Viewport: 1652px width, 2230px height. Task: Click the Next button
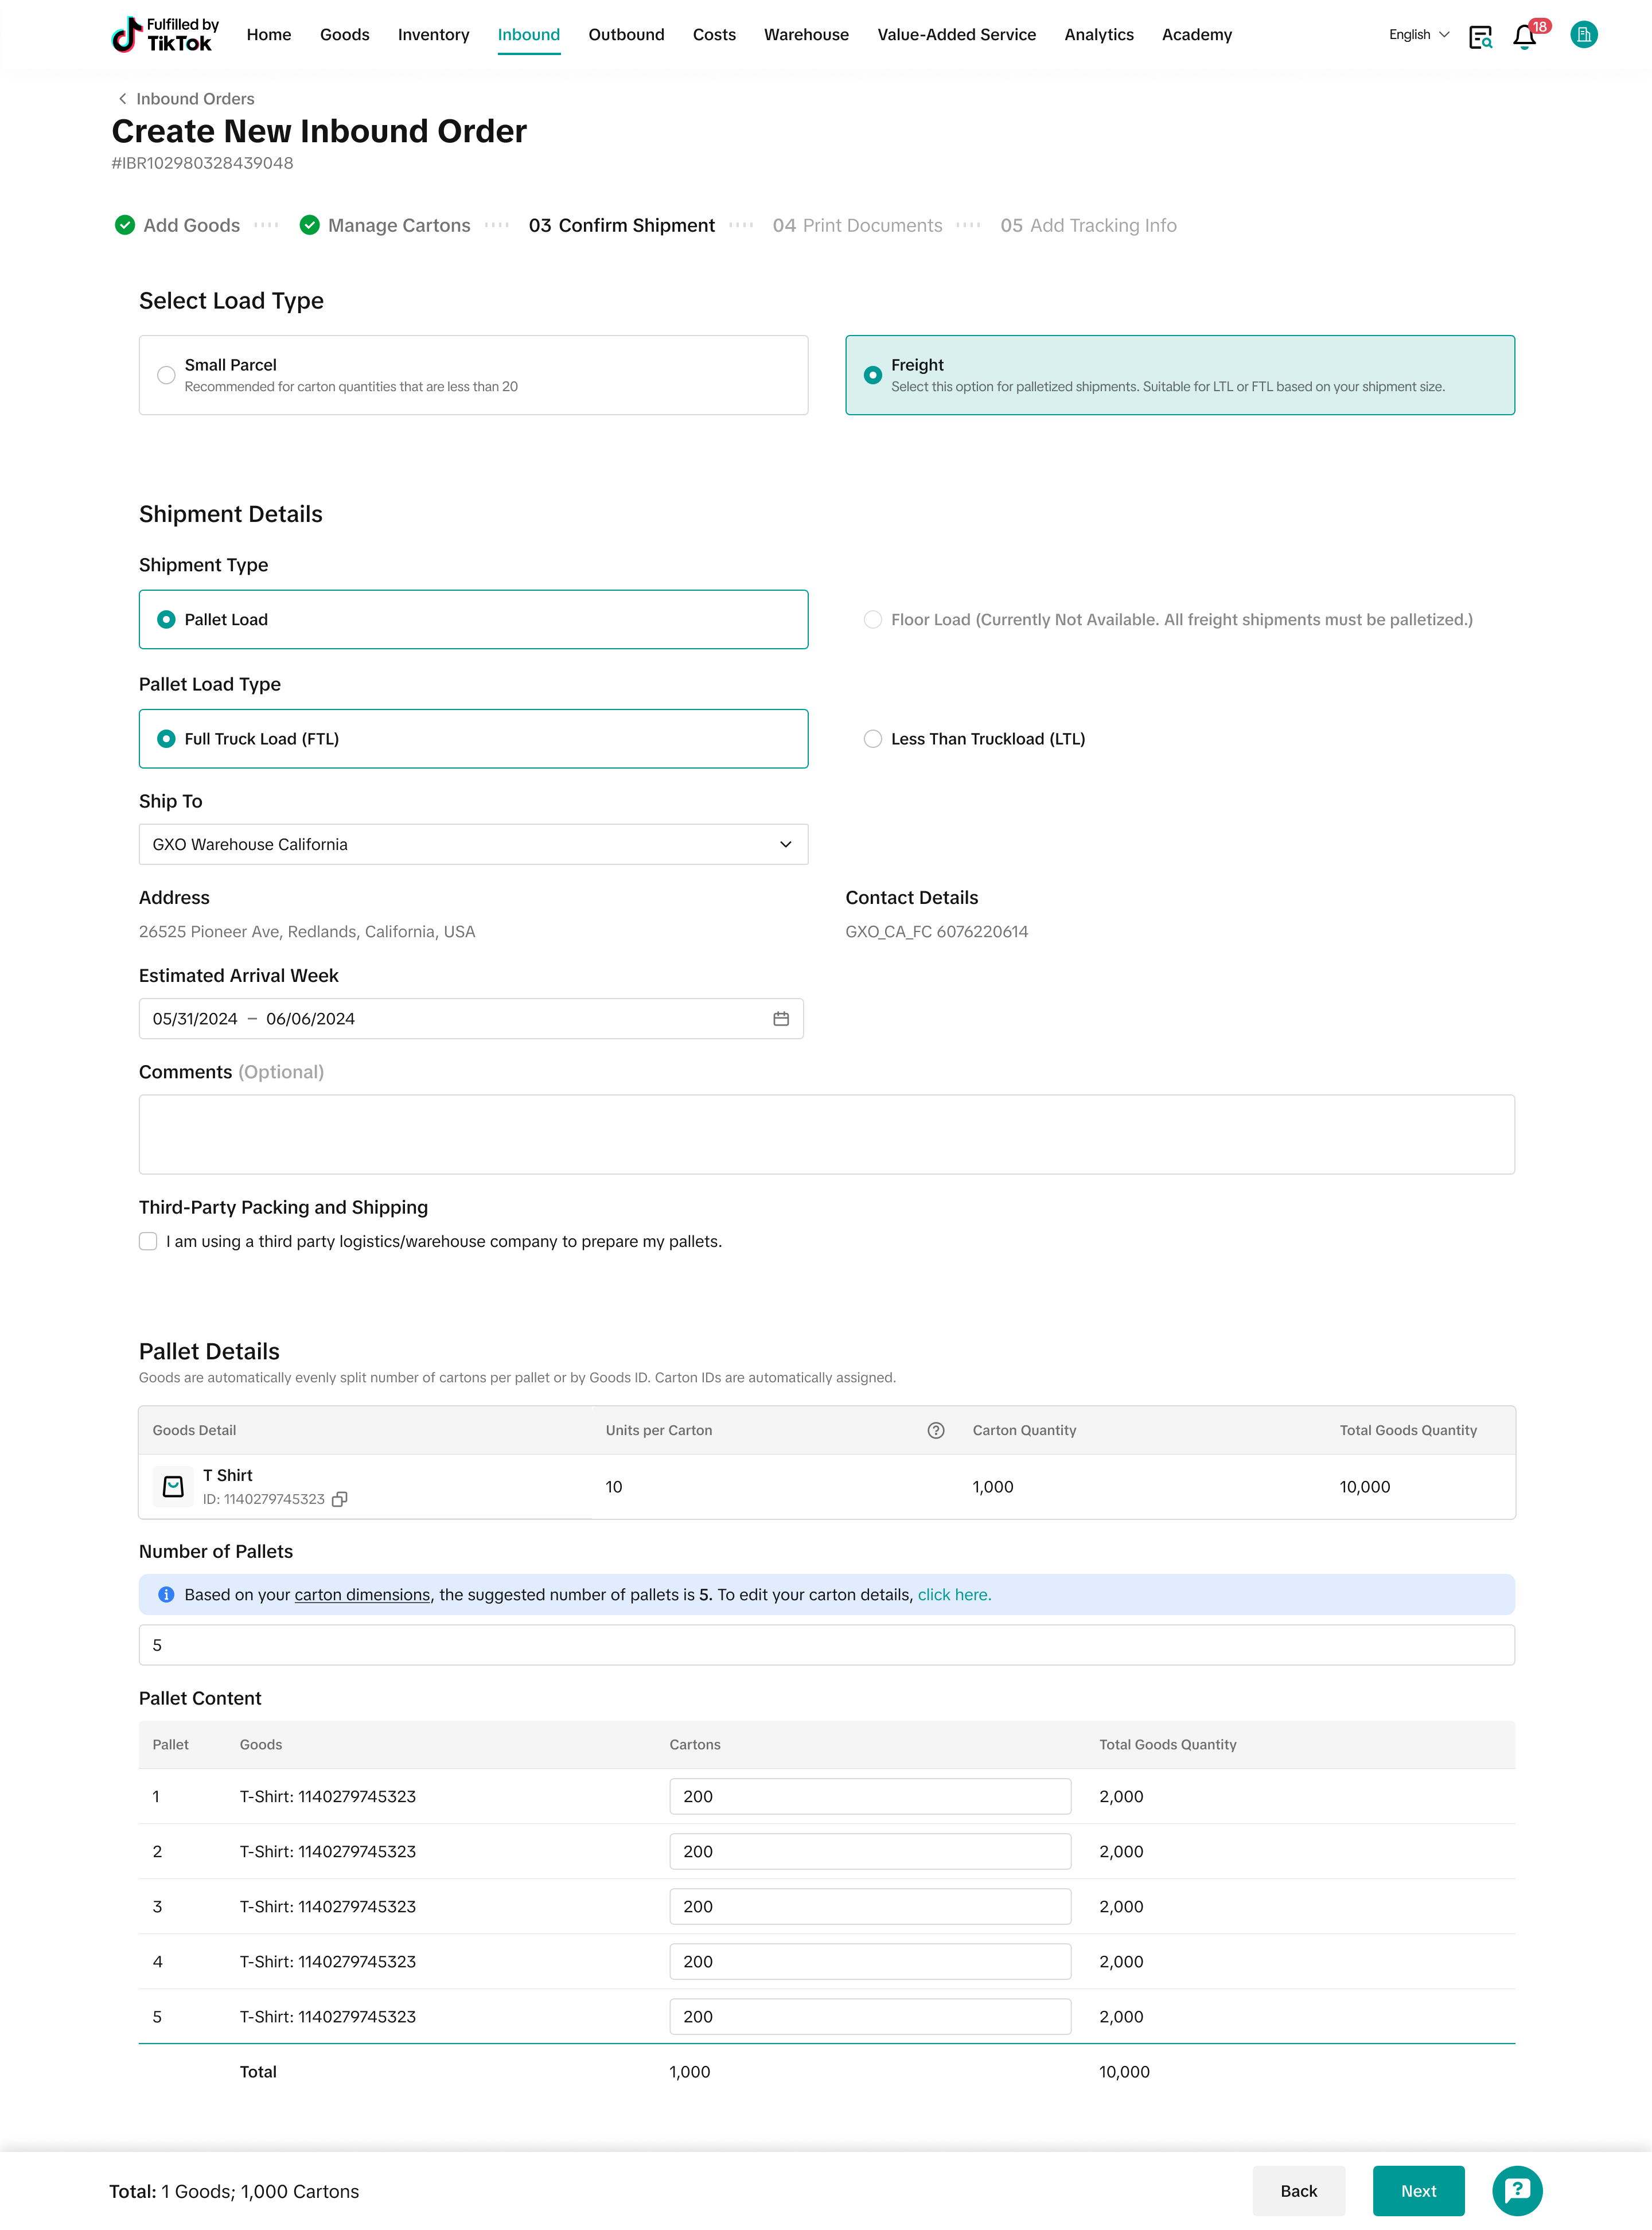[1417, 2190]
